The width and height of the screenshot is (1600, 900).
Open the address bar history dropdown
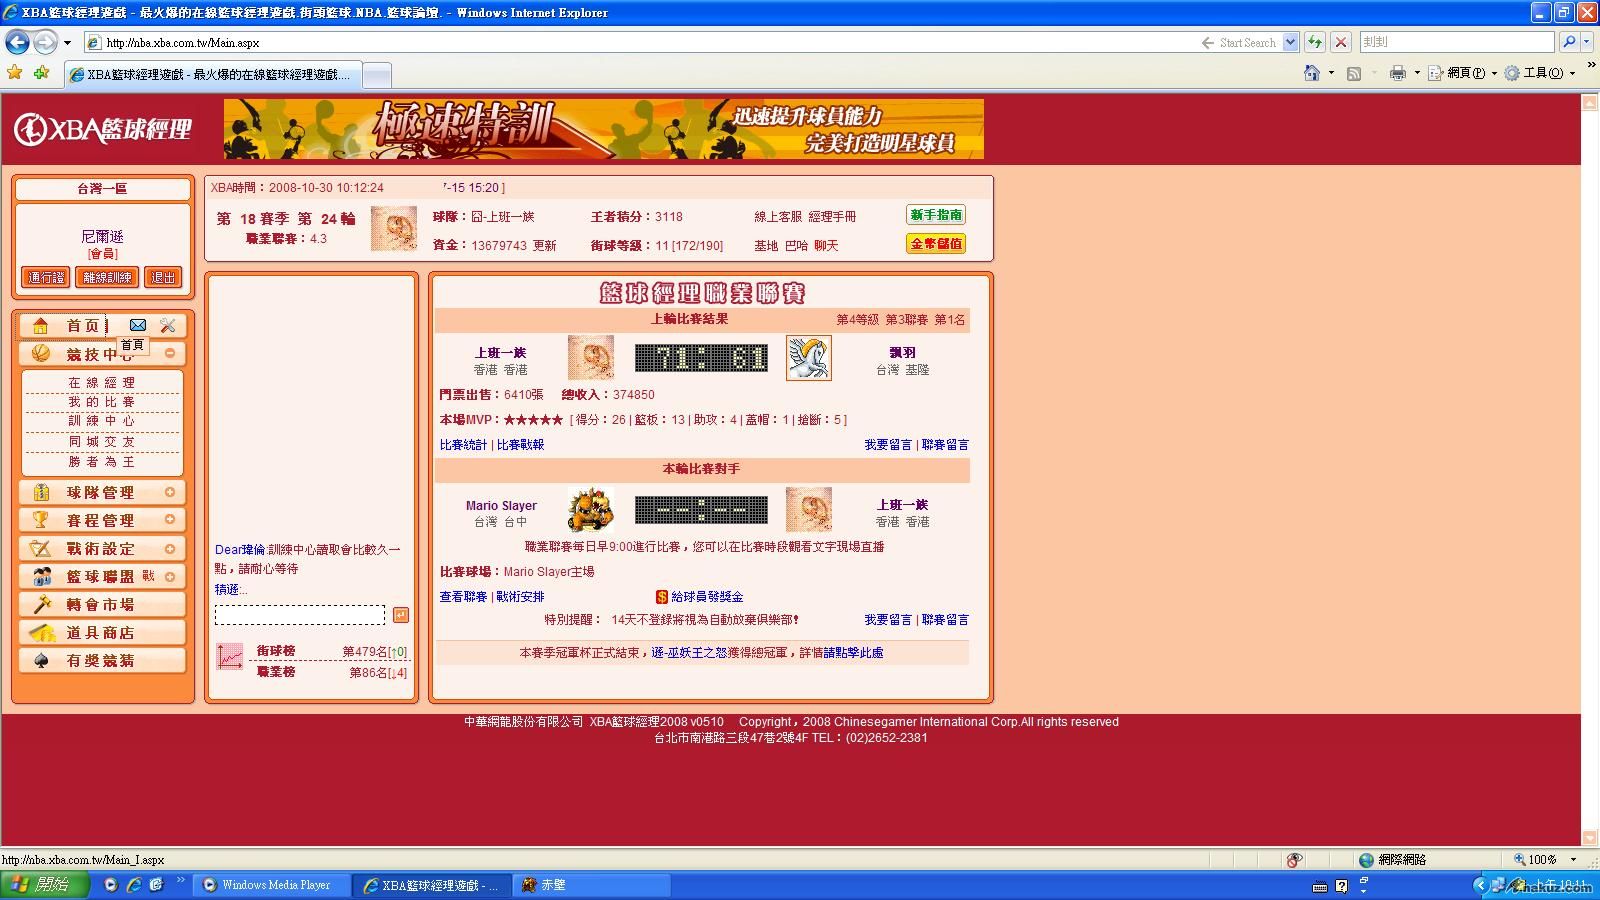(x=1290, y=42)
